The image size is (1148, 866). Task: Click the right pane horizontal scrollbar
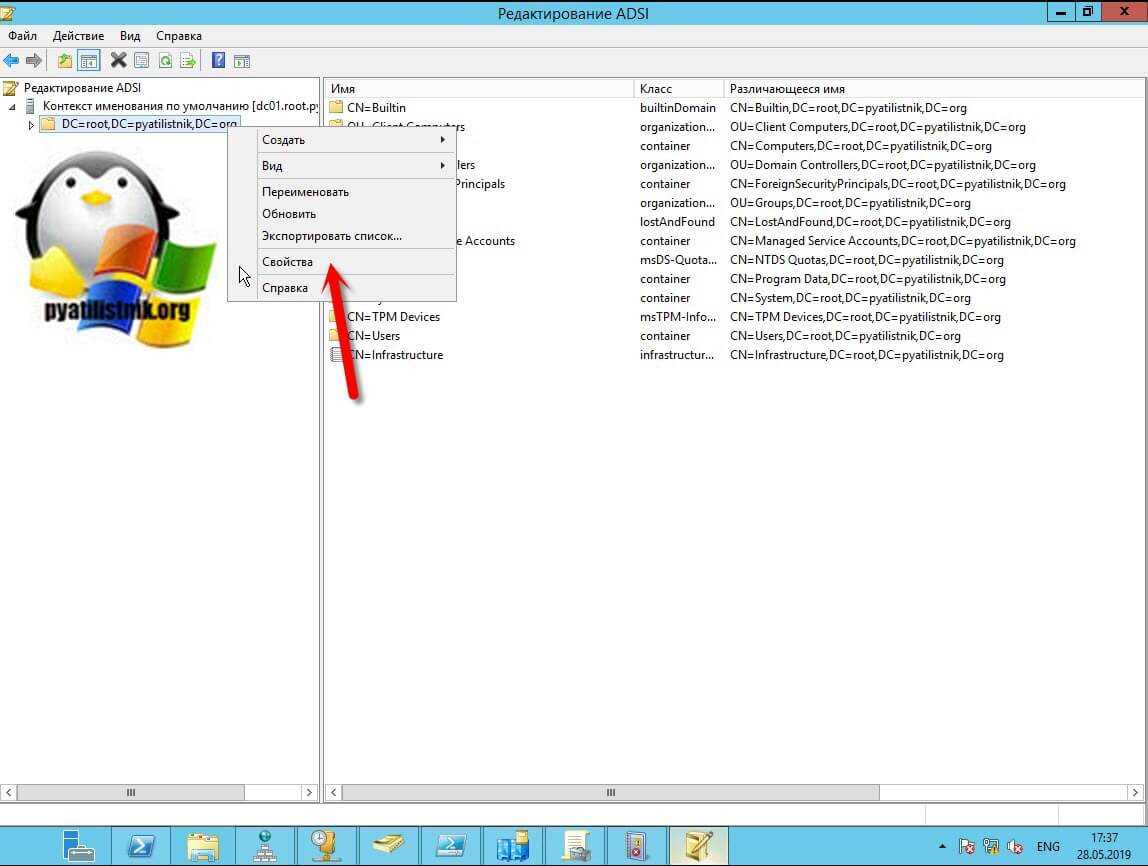tap(610, 793)
